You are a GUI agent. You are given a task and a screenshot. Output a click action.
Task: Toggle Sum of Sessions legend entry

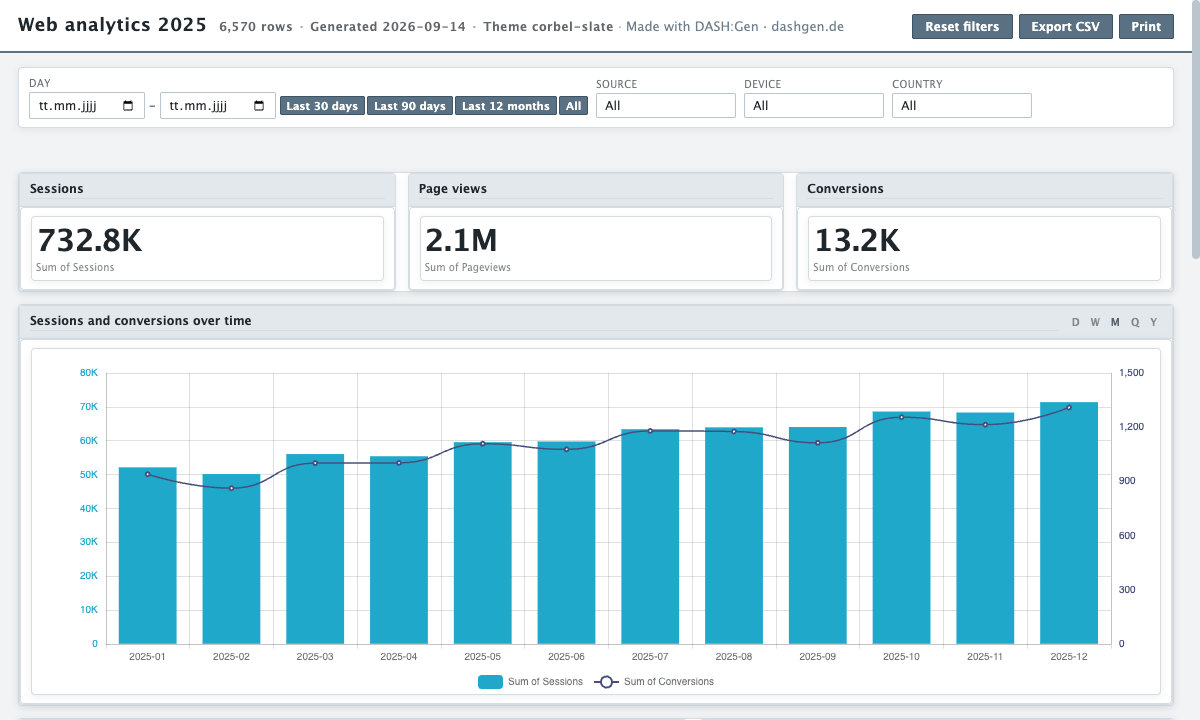click(x=530, y=682)
